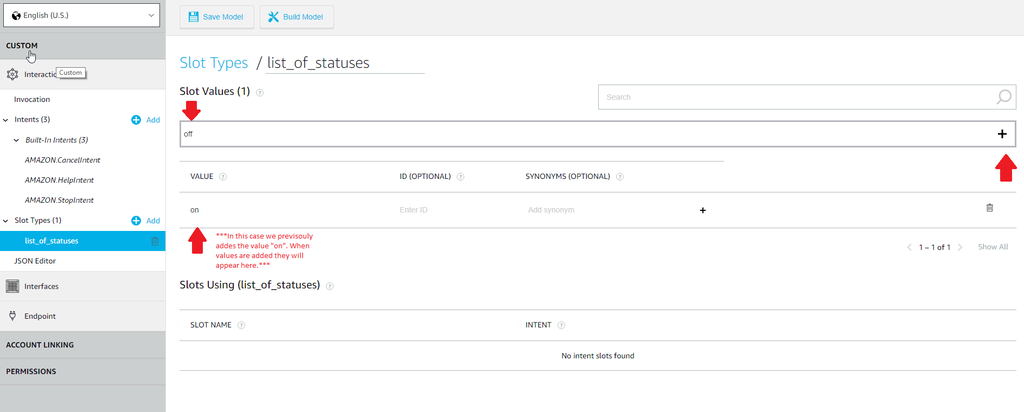The image size is (1024, 412).
Task: Collapse Built-In Intents group
Action: tap(16, 140)
